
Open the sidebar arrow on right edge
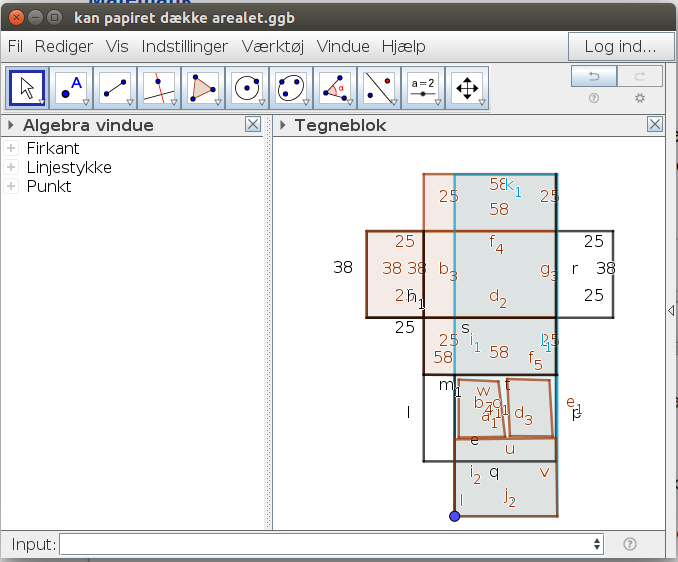point(671,310)
